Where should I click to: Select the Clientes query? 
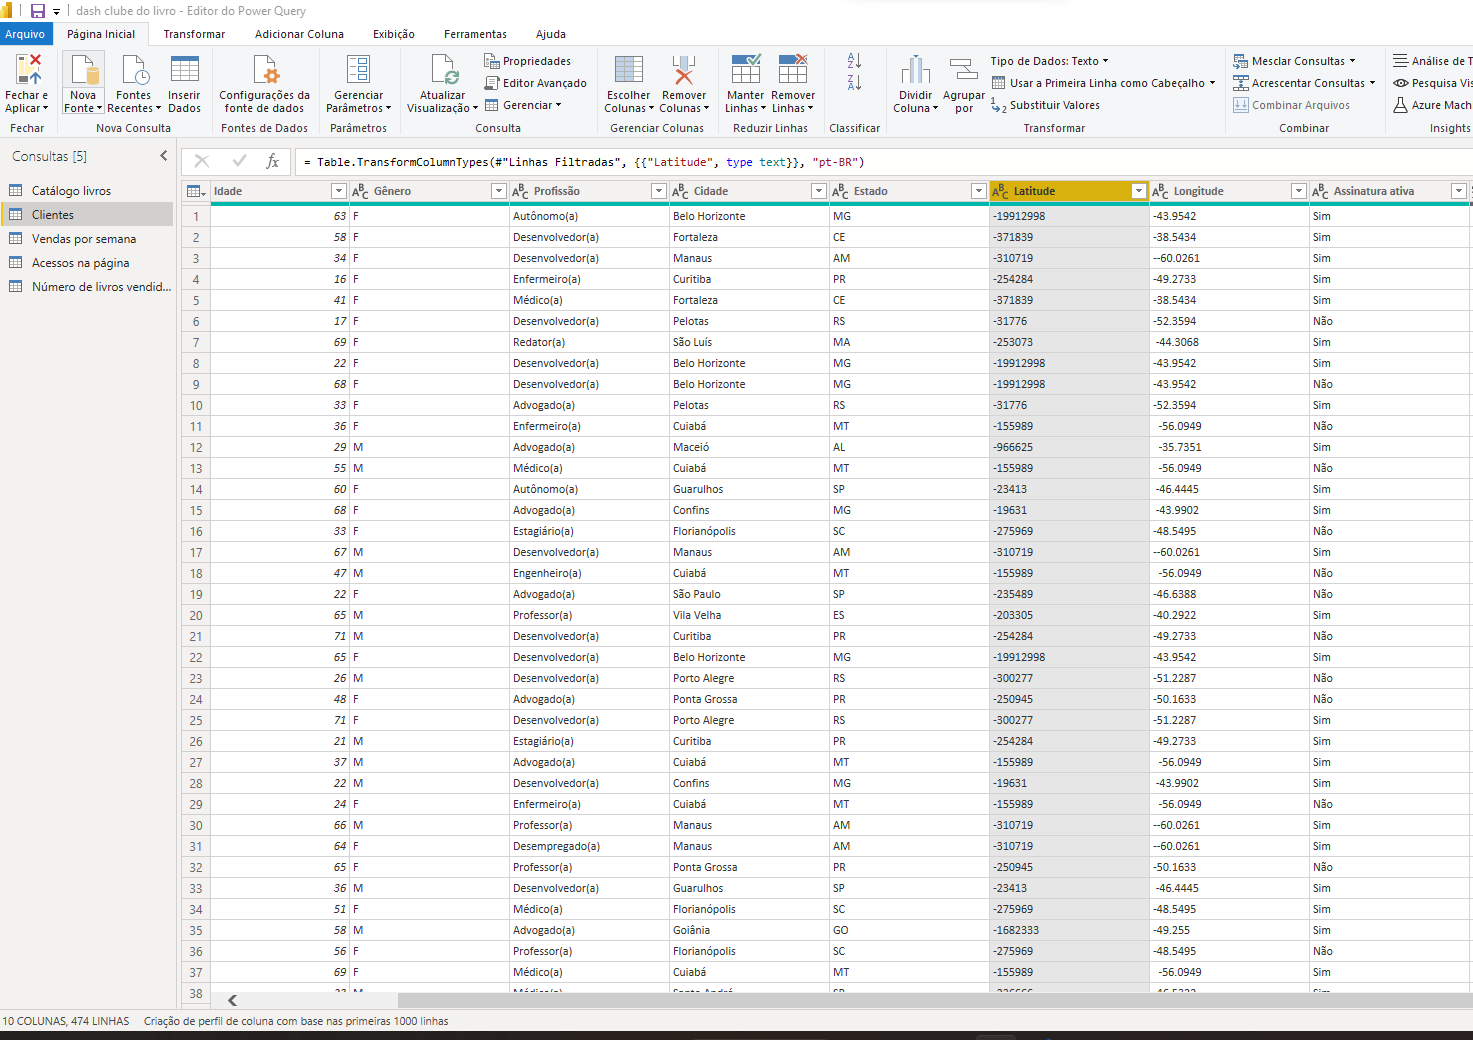point(87,215)
